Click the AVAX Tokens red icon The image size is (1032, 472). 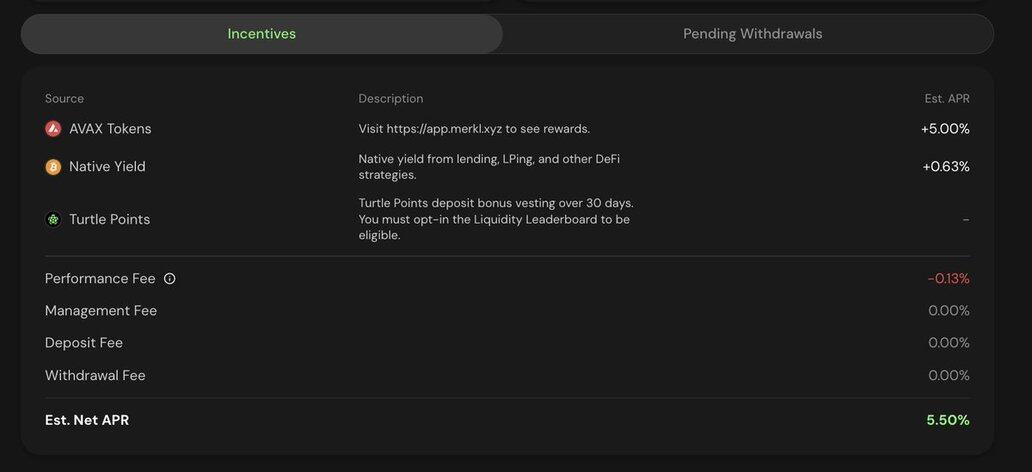click(53, 129)
